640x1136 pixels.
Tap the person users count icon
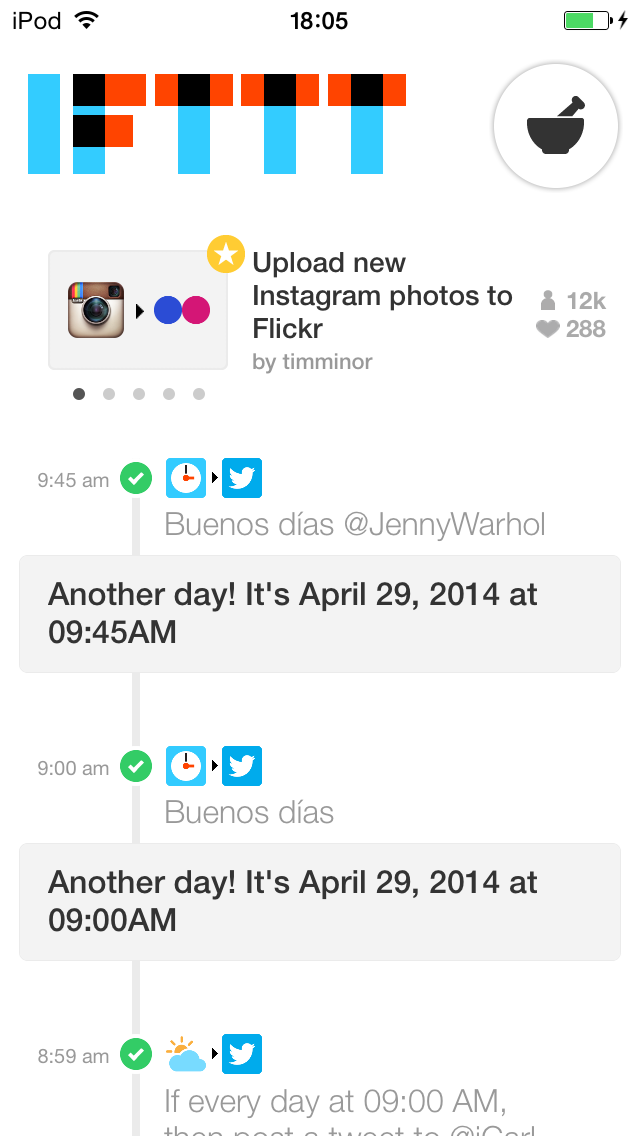point(547,300)
